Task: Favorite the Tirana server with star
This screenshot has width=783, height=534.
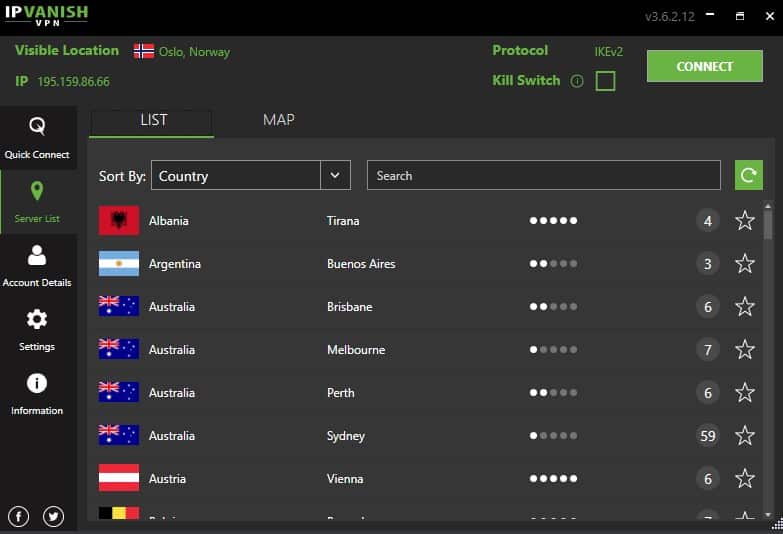Action: click(745, 220)
